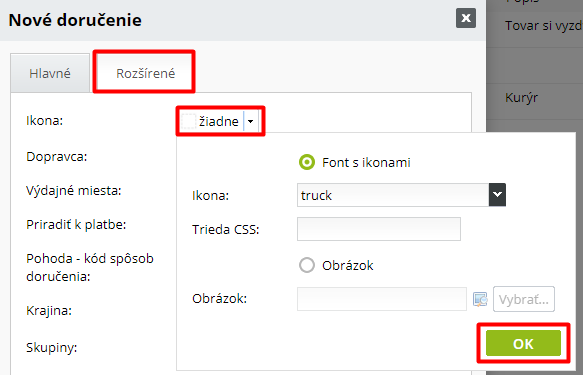Viewport: 583px width, 375px height.
Task: Click the Vybrať... button
Action: (524, 299)
